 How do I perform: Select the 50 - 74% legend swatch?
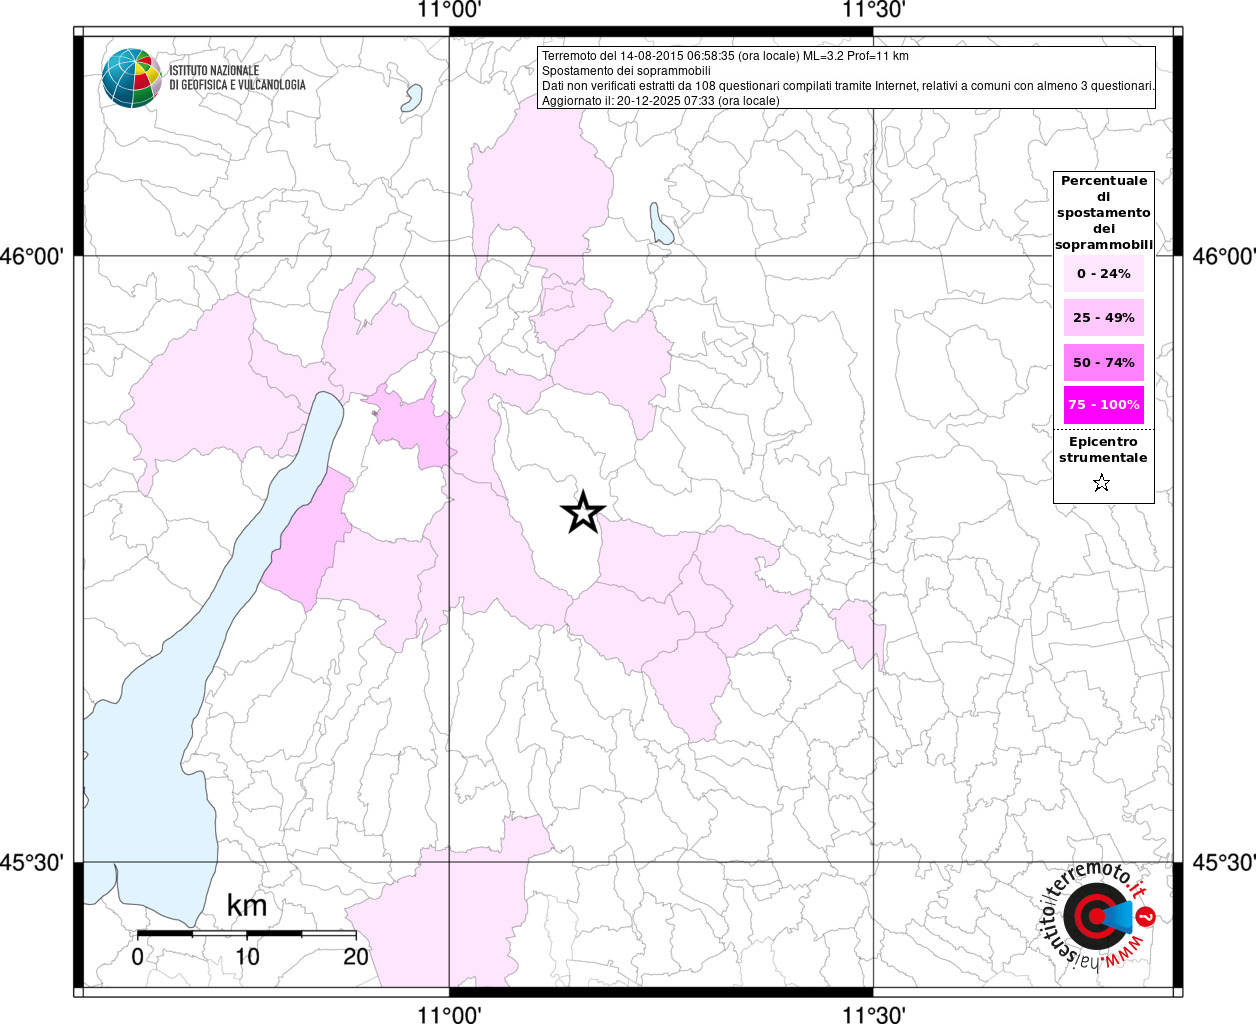(1104, 362)
